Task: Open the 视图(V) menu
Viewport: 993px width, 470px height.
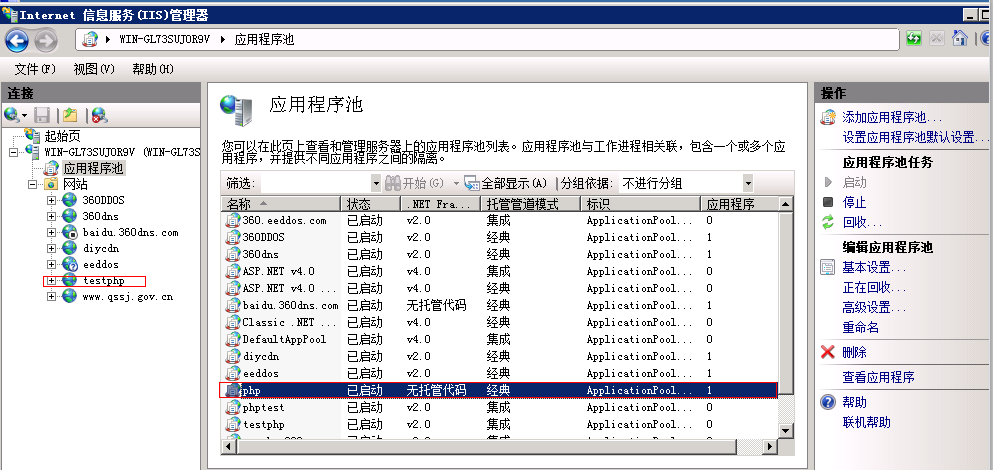Action: point(94,69)
